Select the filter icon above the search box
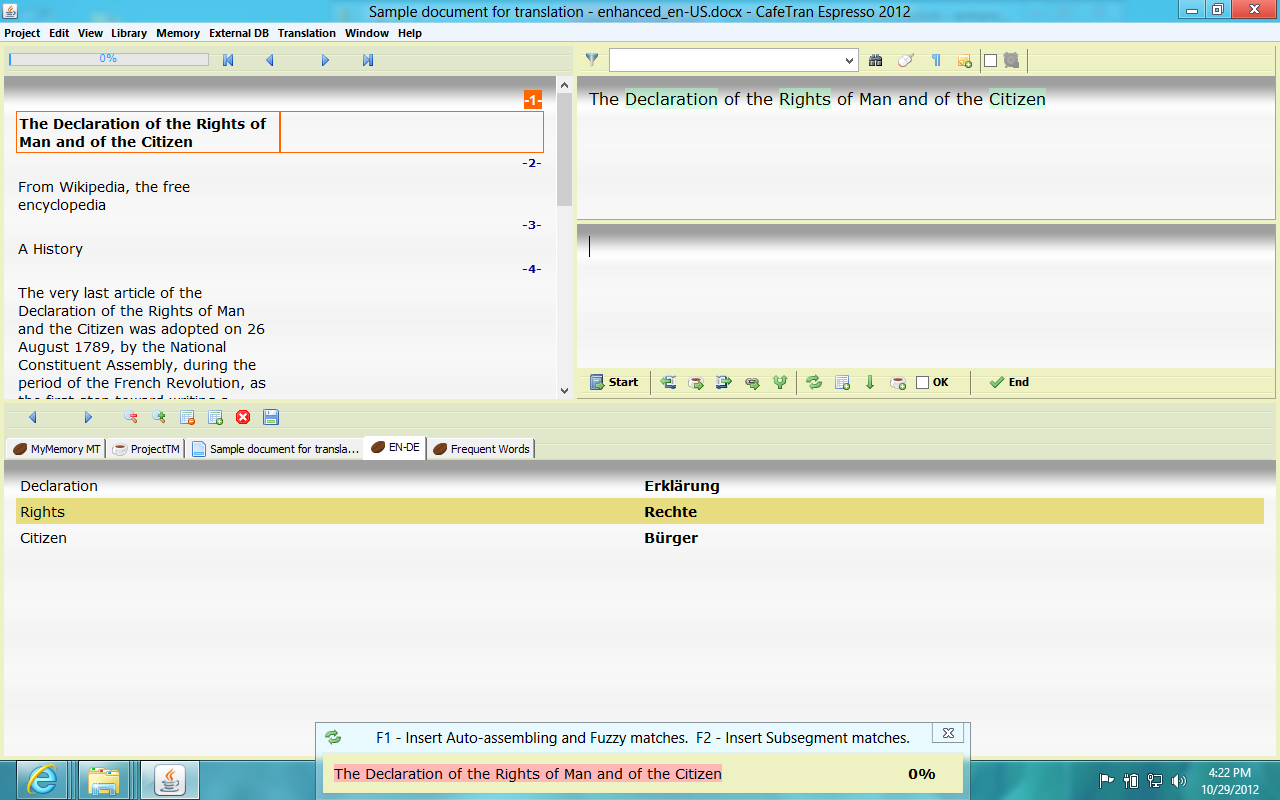 point(592,60)
